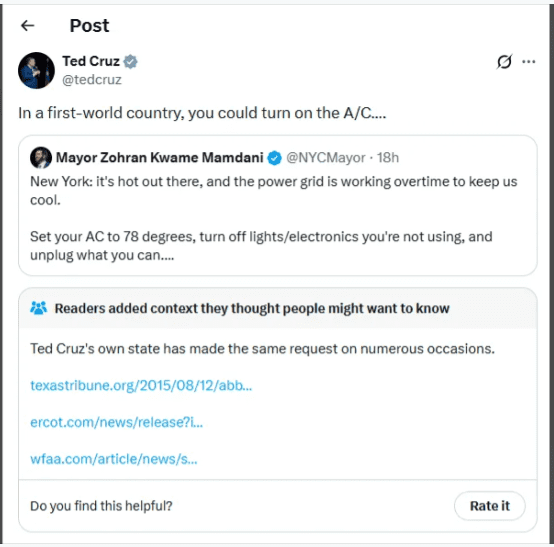The width and height of the screenshot is (554, 547).
Task: Open the texastribune.org link
Action: 141,386
